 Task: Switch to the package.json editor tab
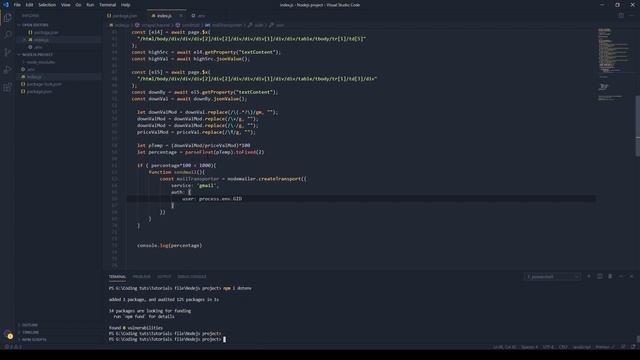(124, 16)
